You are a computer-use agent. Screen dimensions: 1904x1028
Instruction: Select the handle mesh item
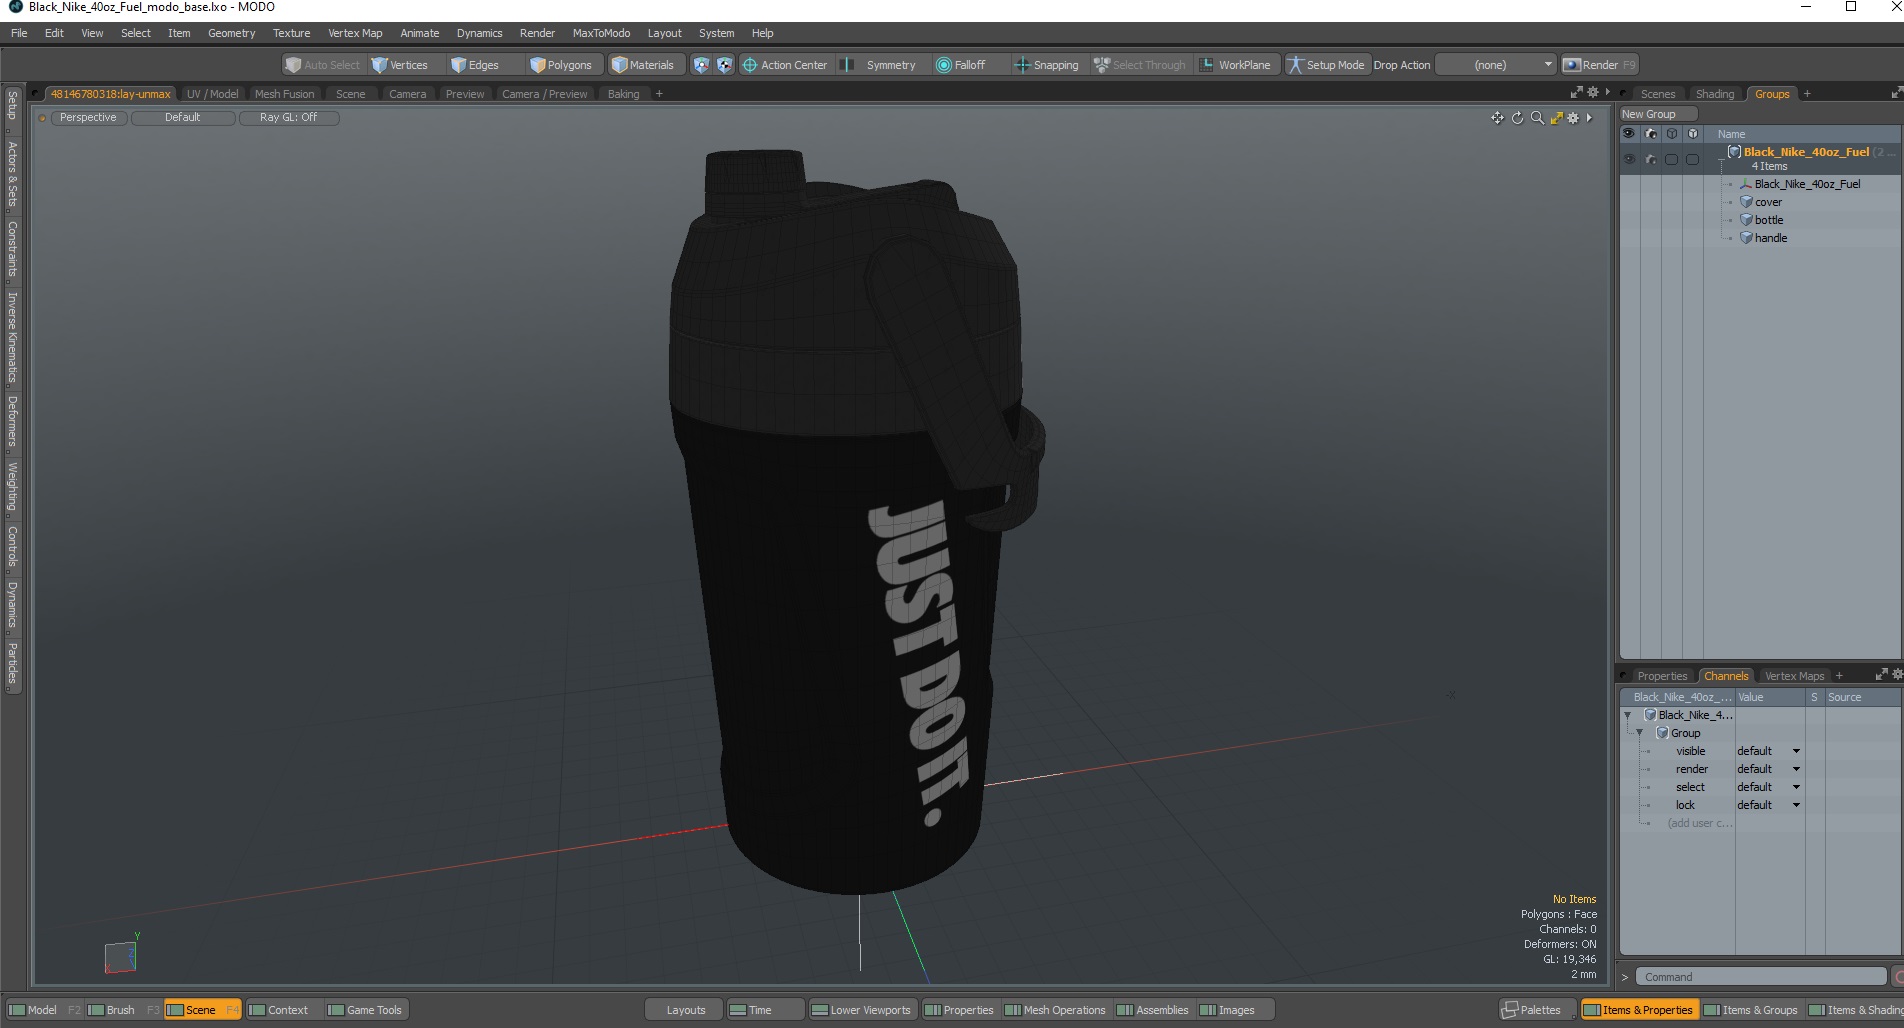point(1771,238)
